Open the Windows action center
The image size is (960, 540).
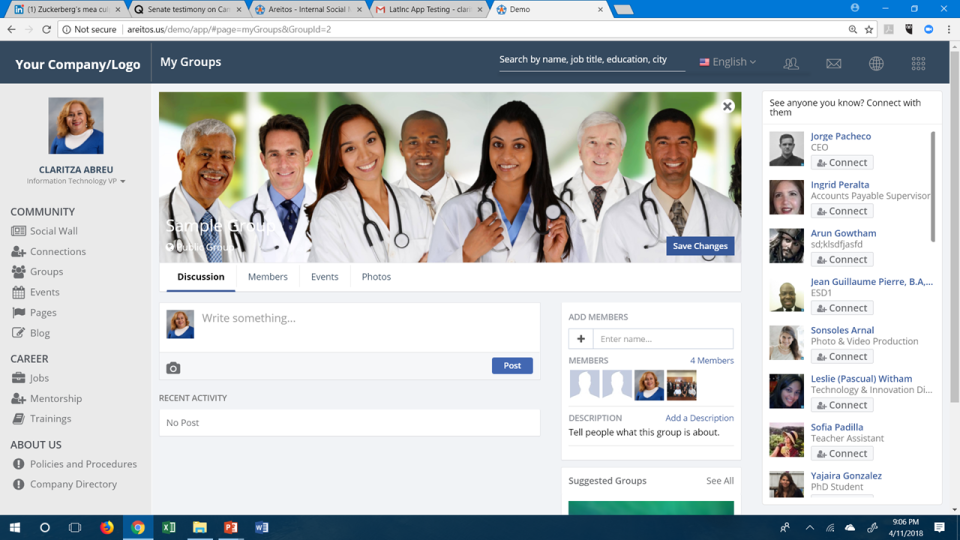pyautogui.click(x=939, y=527)
